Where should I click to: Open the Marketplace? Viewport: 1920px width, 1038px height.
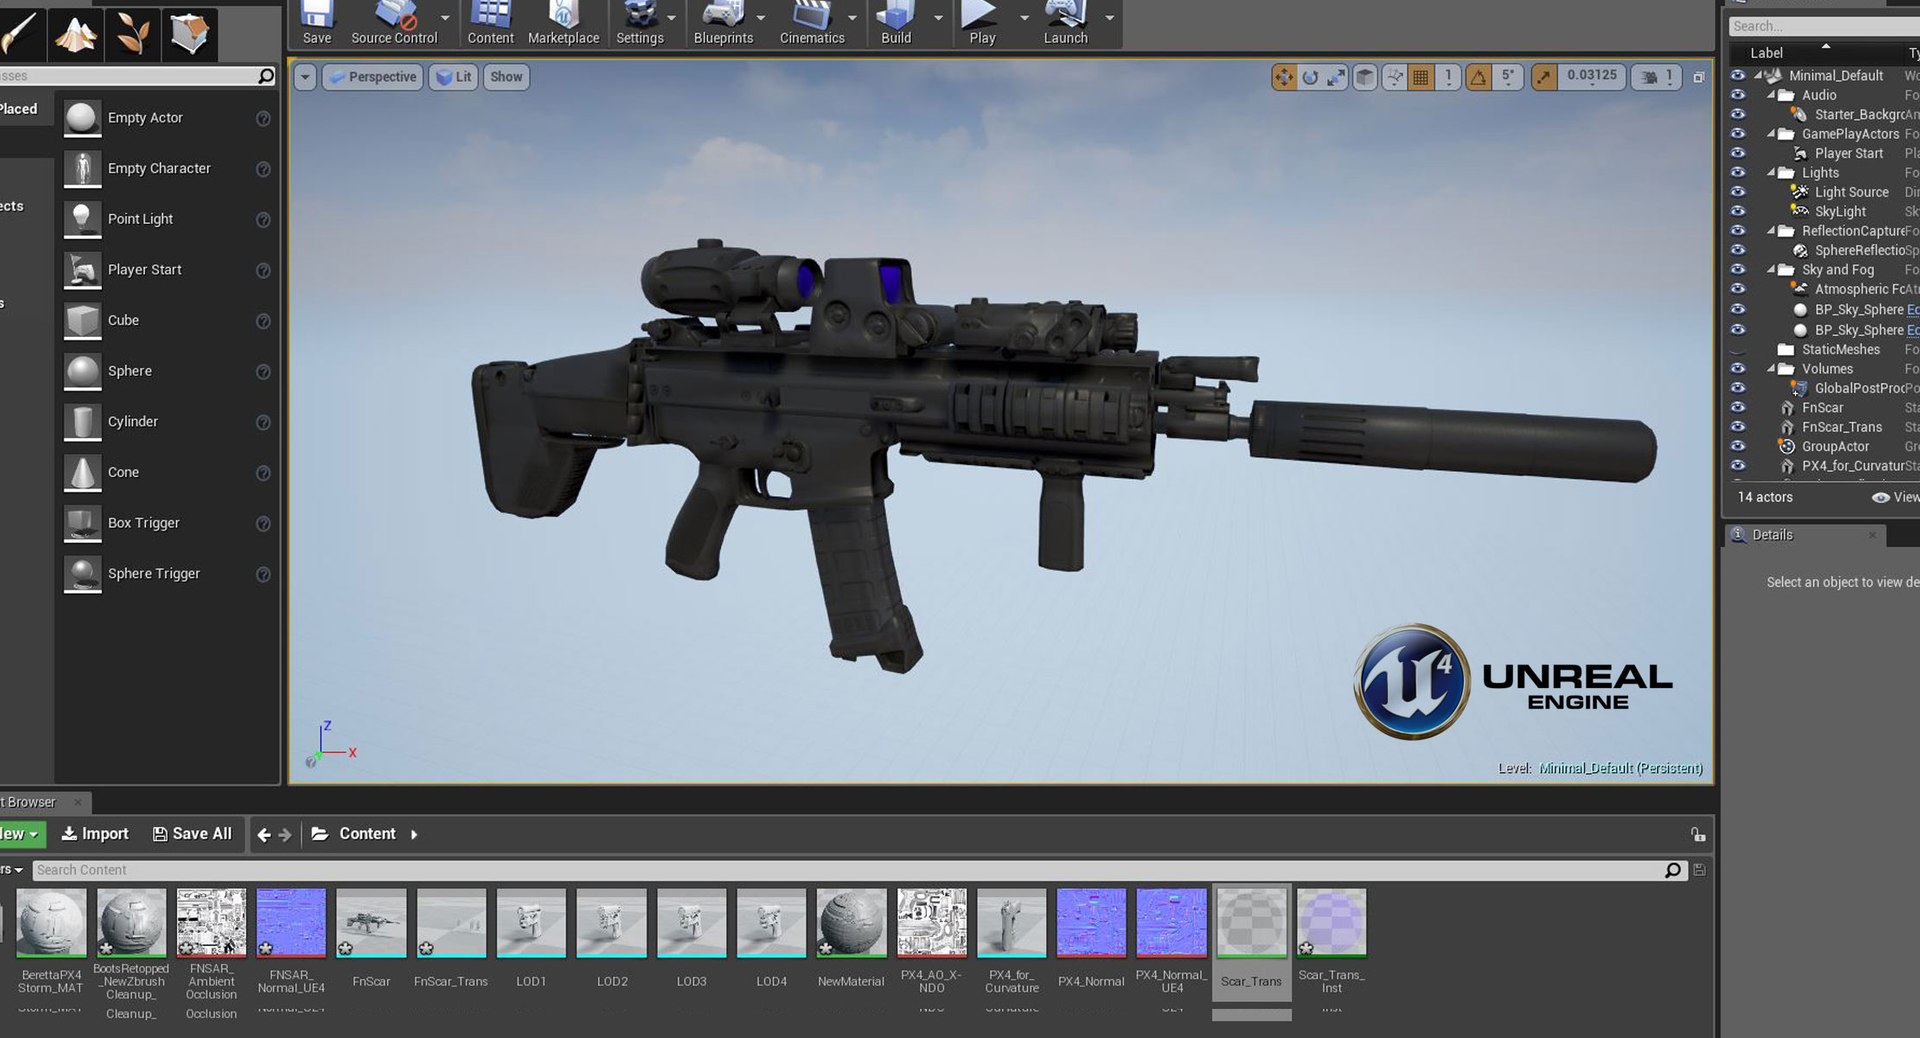click(563, 22)
